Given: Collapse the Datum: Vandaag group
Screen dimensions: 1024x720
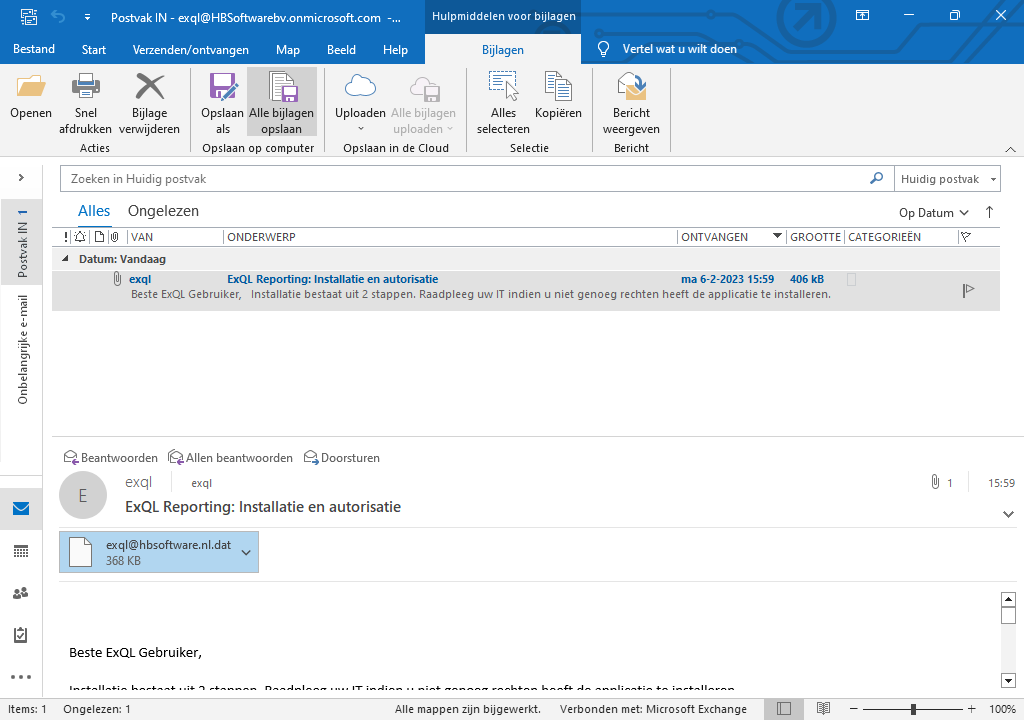Looking at the screenshot, I should coord(65,259).
